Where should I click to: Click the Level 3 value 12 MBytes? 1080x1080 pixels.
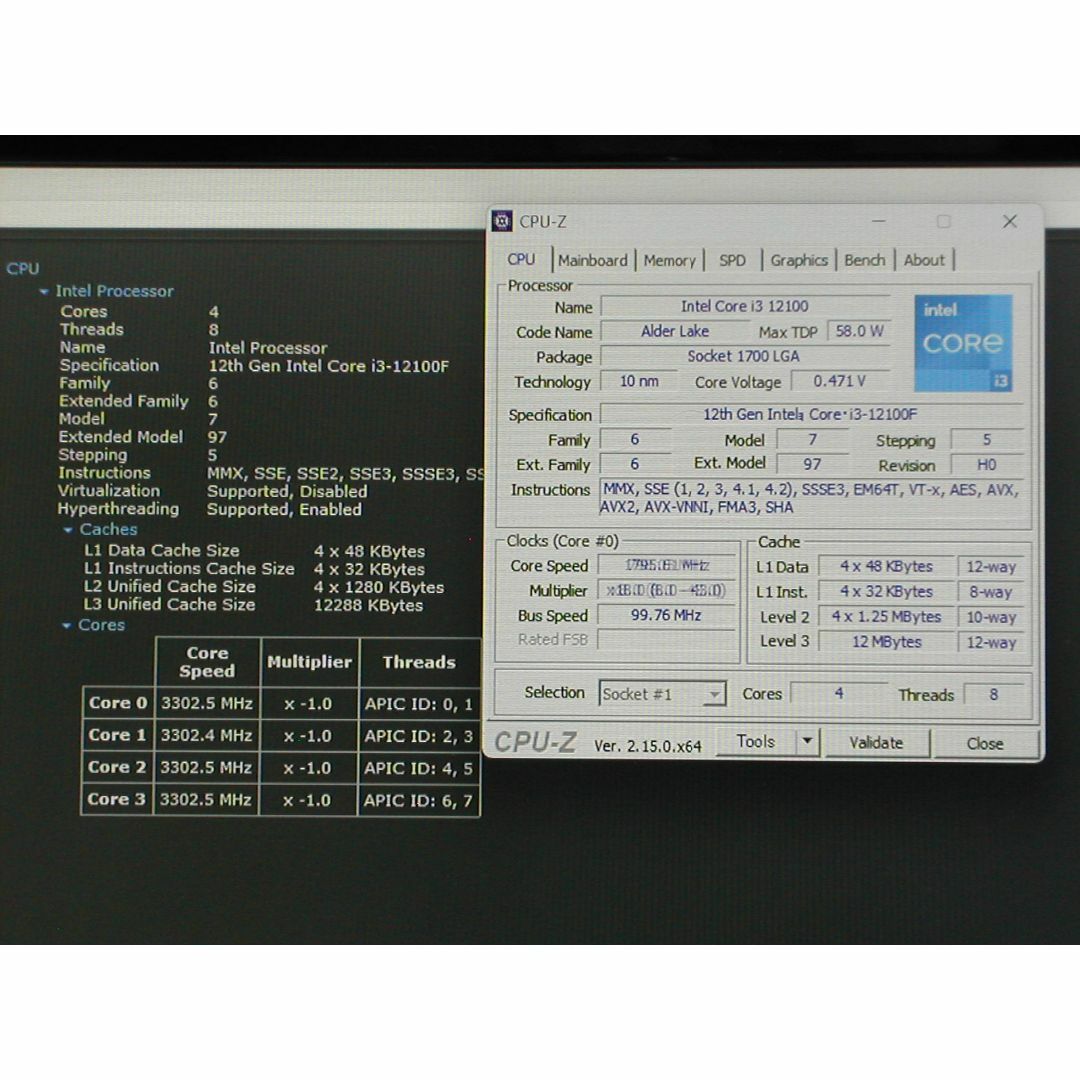coord(886,641)
